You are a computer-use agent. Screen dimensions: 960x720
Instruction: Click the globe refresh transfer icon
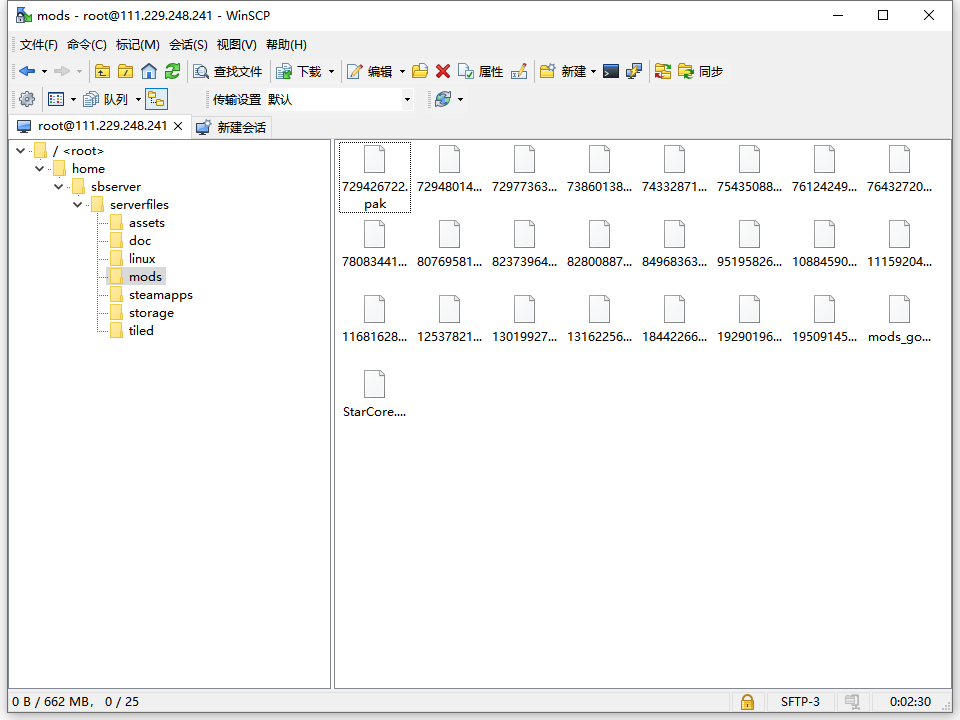(443, 99)
